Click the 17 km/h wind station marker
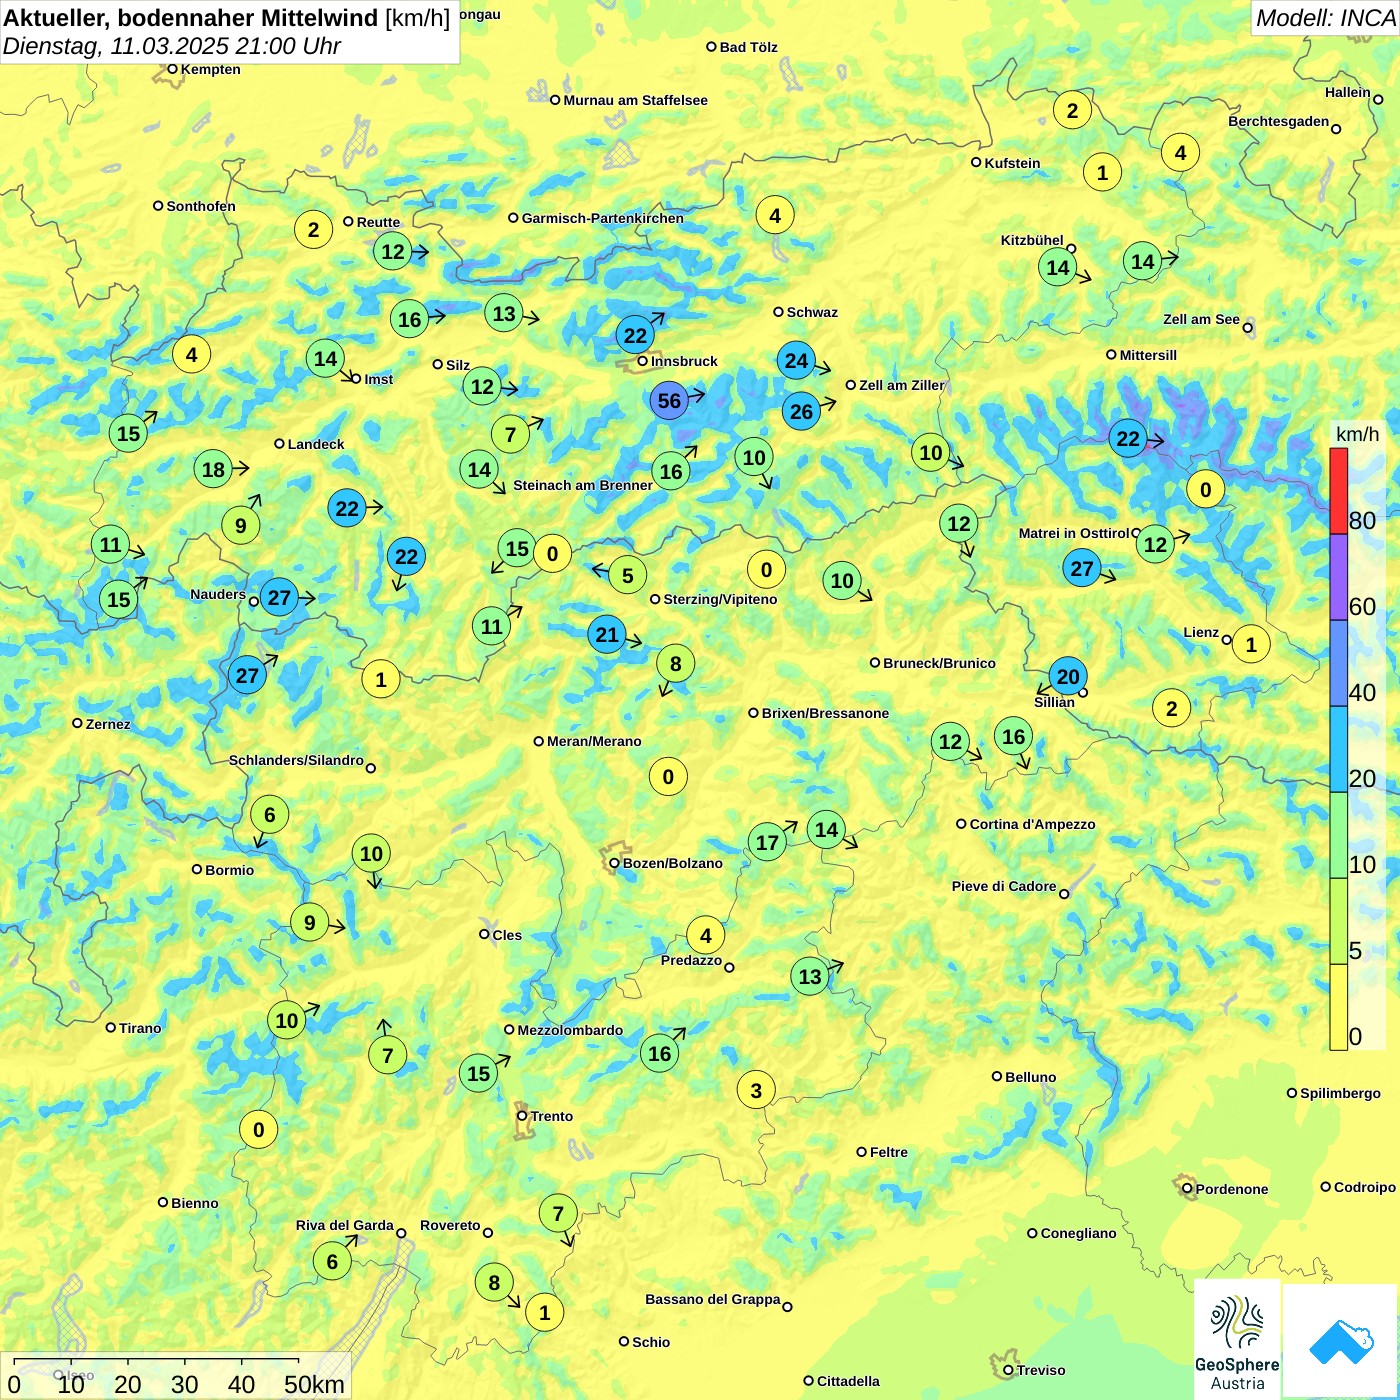1400x1400 pixels. (x=767, y=842)
